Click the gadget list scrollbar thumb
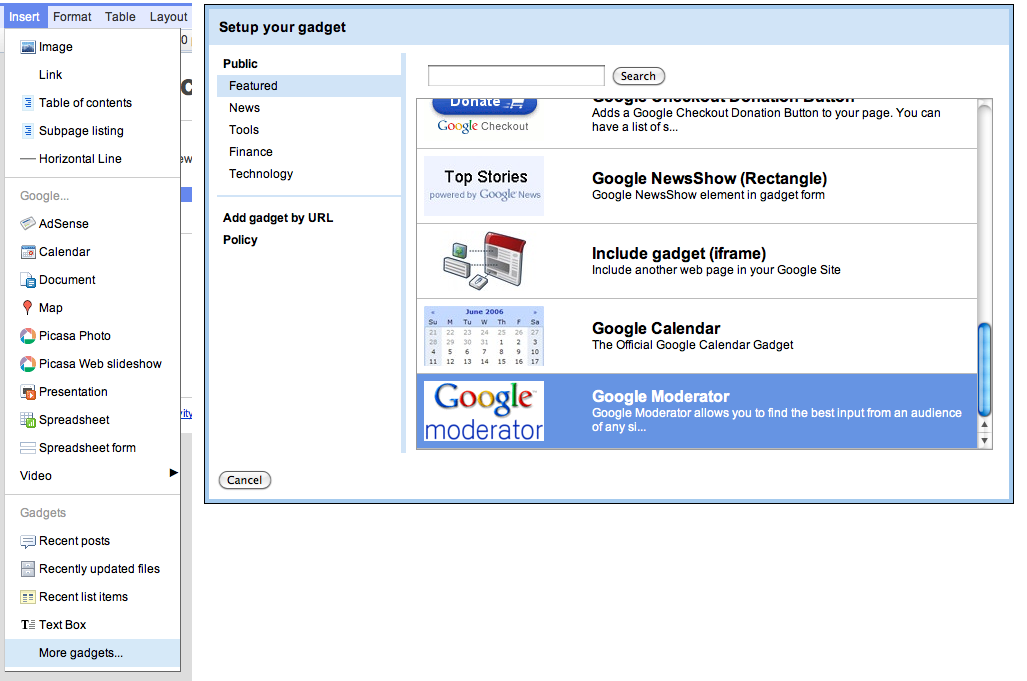Screen dimensions: 1027x681 984,369
